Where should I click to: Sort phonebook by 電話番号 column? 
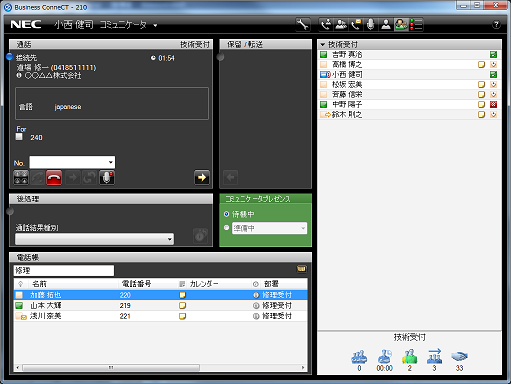pos(136,284)
